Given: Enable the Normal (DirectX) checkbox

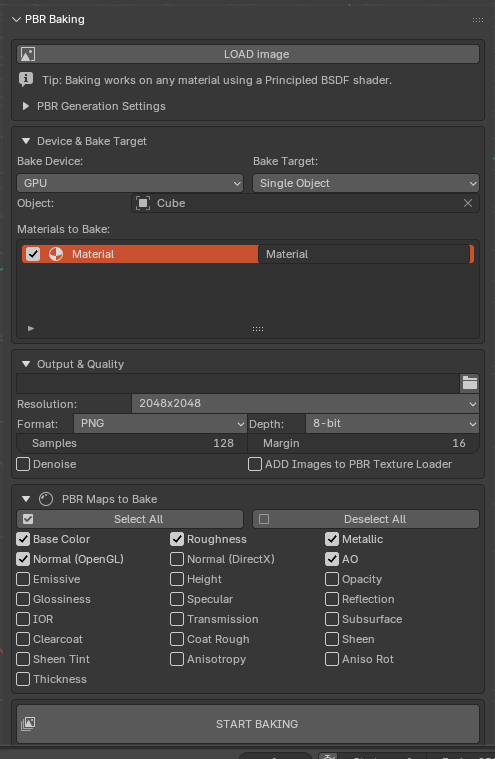Looking at the screenshot, I should pos(177,559).
